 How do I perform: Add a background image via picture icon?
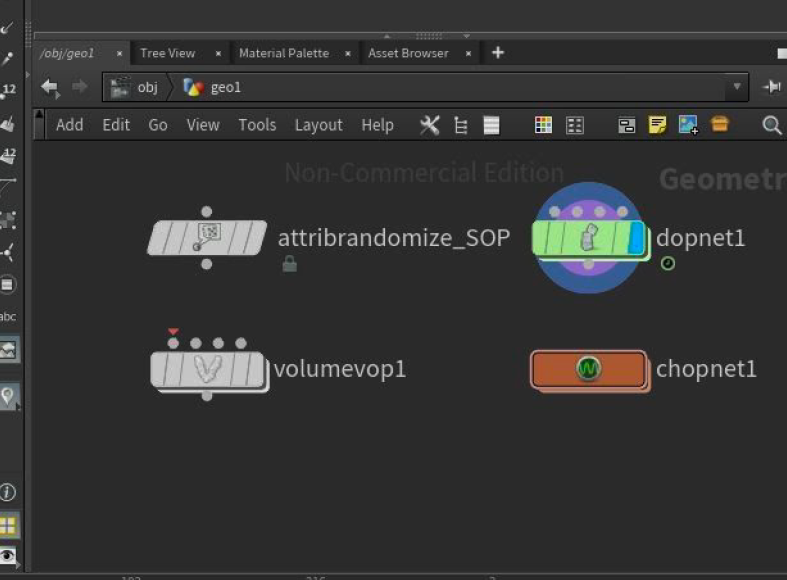click(x=688, y=124)
